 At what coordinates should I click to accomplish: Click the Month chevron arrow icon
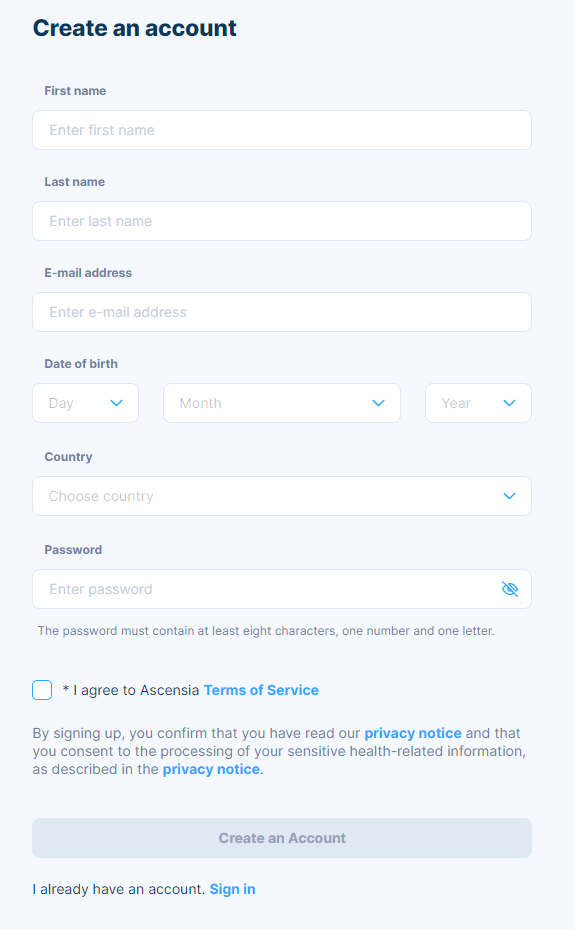click(x=378, y=403)
